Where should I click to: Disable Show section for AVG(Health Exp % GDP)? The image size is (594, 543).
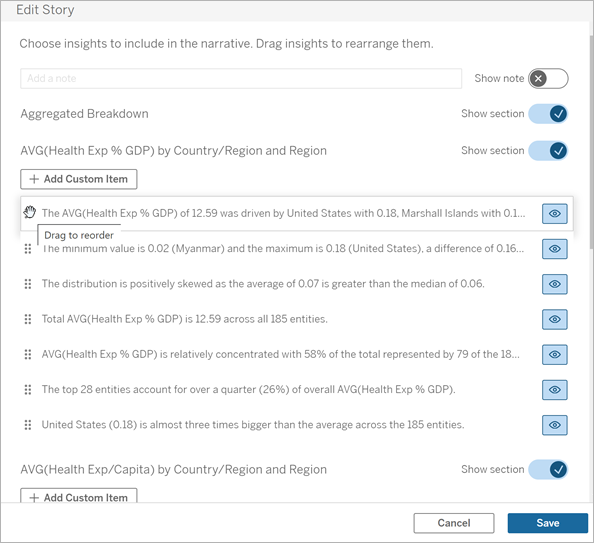click(x=548, y=151)
